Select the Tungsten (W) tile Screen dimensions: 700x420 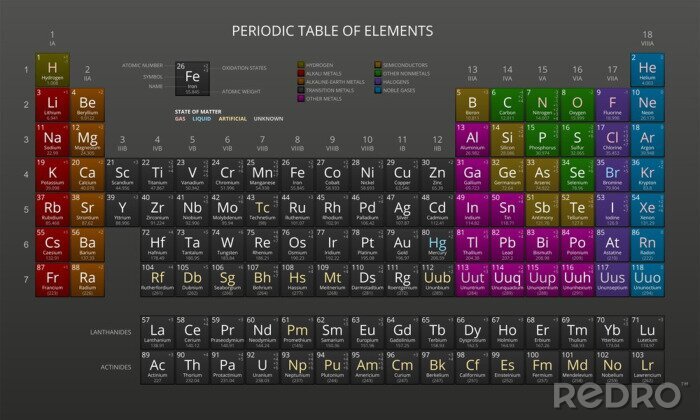pos(227,245)
